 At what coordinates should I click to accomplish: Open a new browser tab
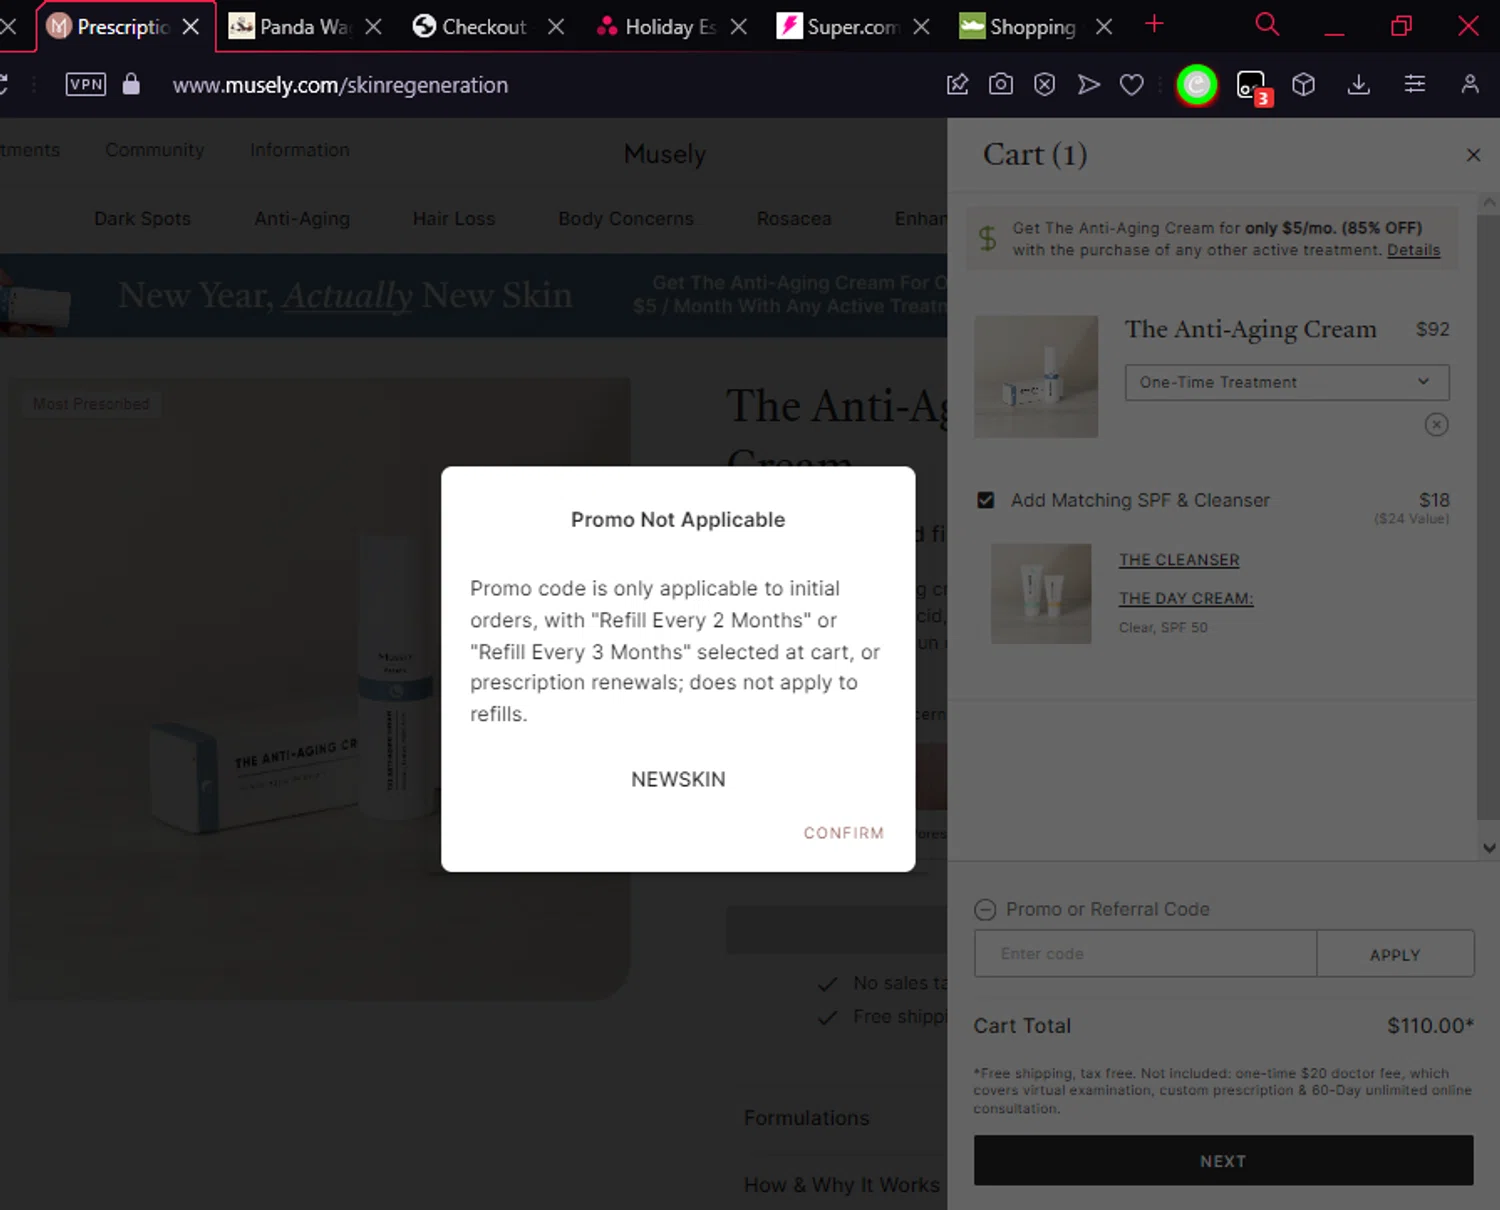(x=1154, y=24)
